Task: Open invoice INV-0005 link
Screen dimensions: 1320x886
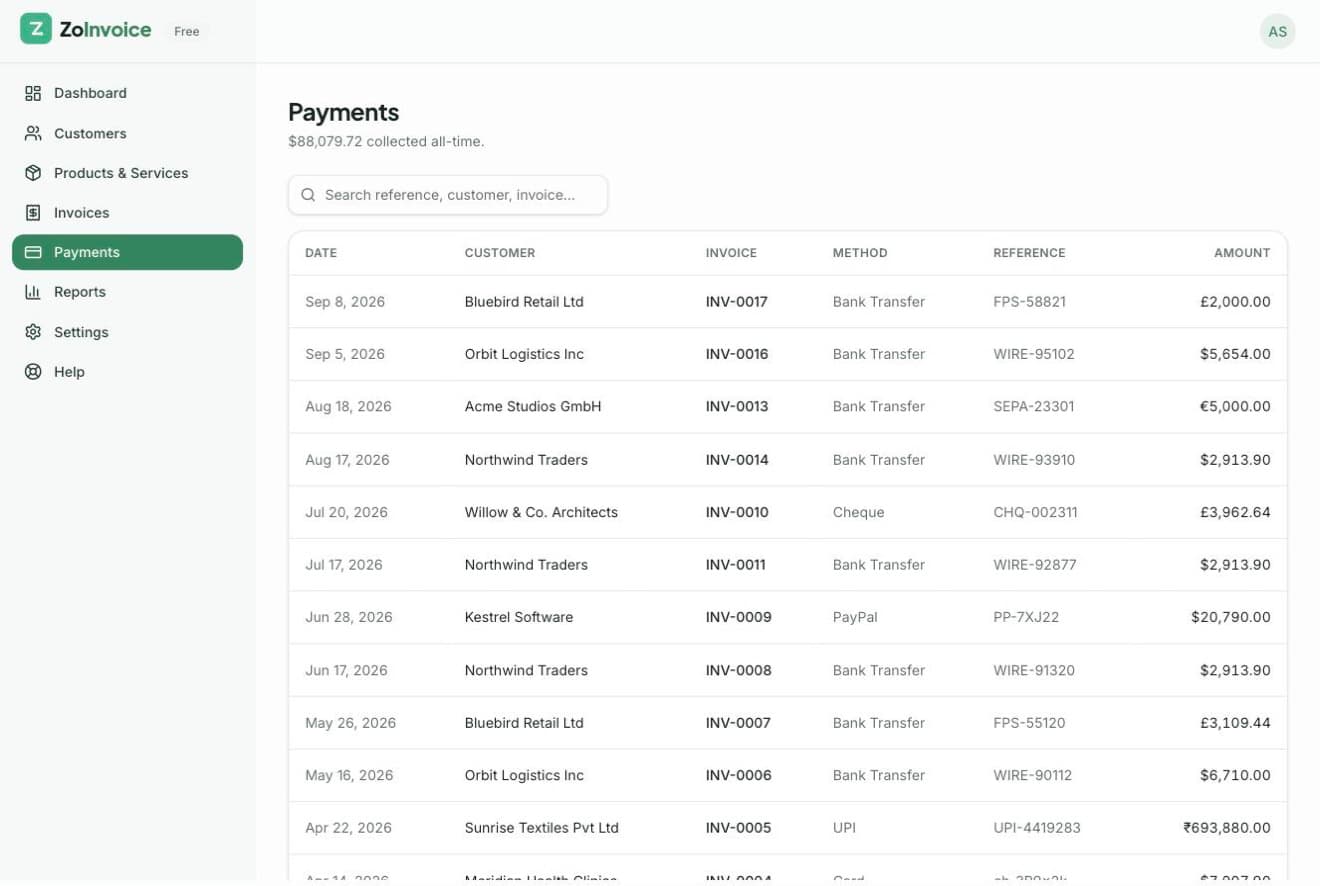Action: coord(738,828)
